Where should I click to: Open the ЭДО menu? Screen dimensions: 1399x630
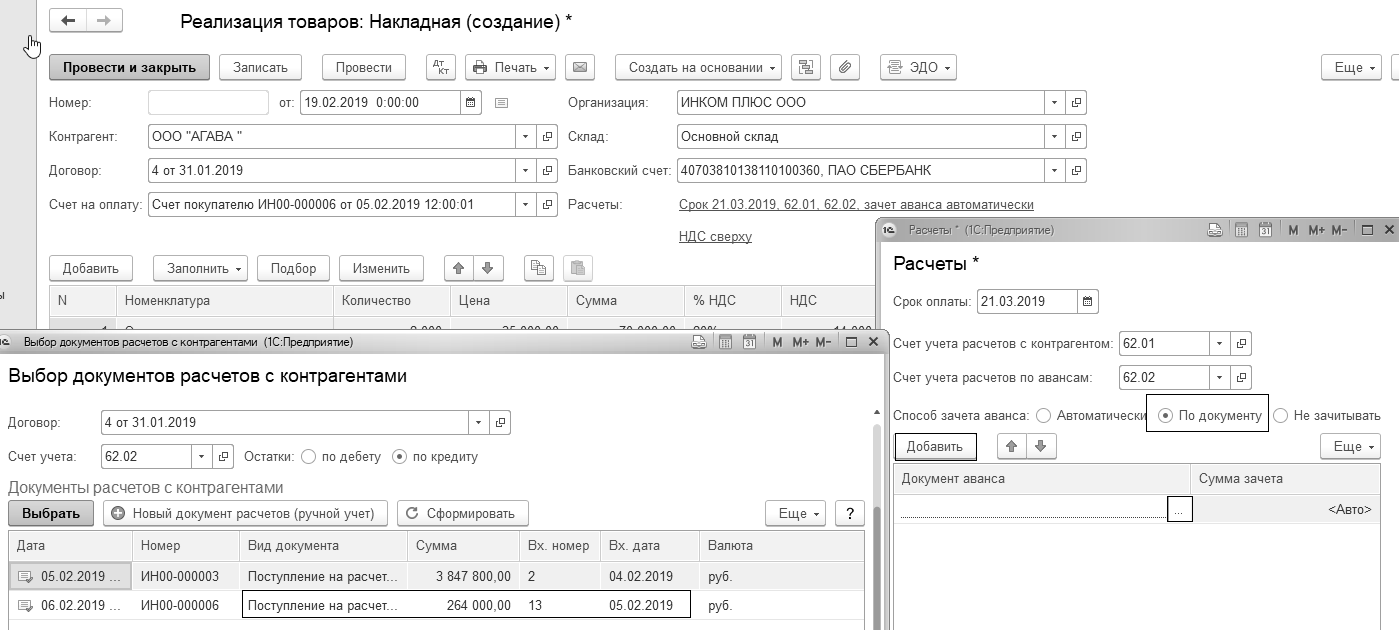pos(917,67)
